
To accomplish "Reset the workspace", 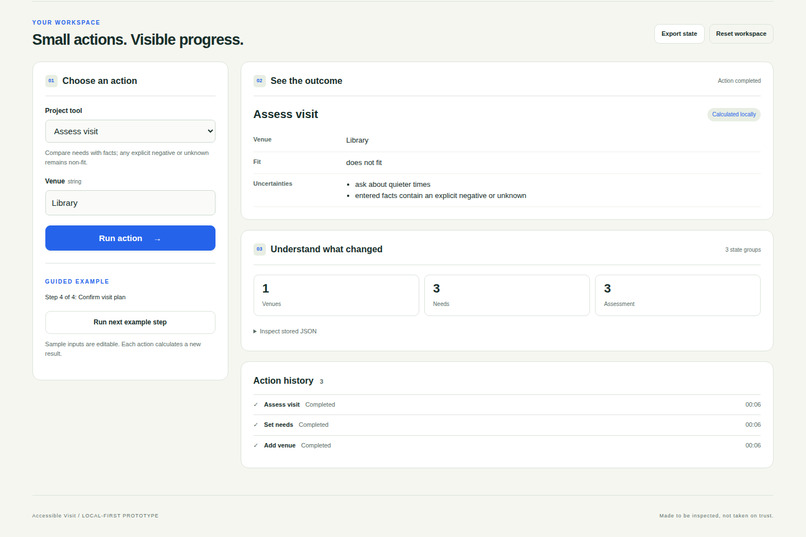I will click(741, 34).
